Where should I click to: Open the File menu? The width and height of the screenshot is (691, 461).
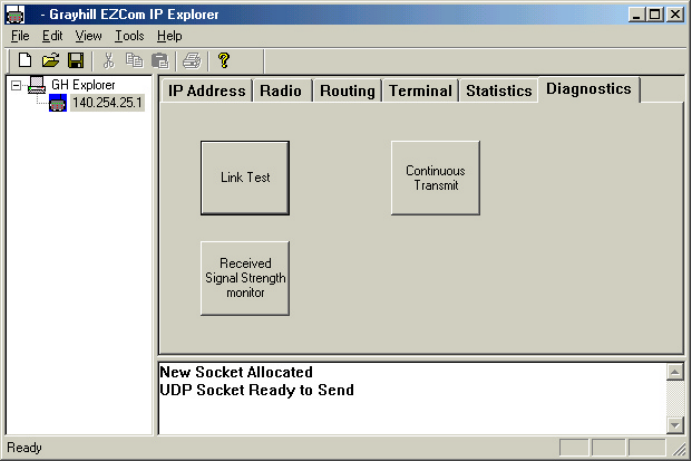(x=20, y=36)
